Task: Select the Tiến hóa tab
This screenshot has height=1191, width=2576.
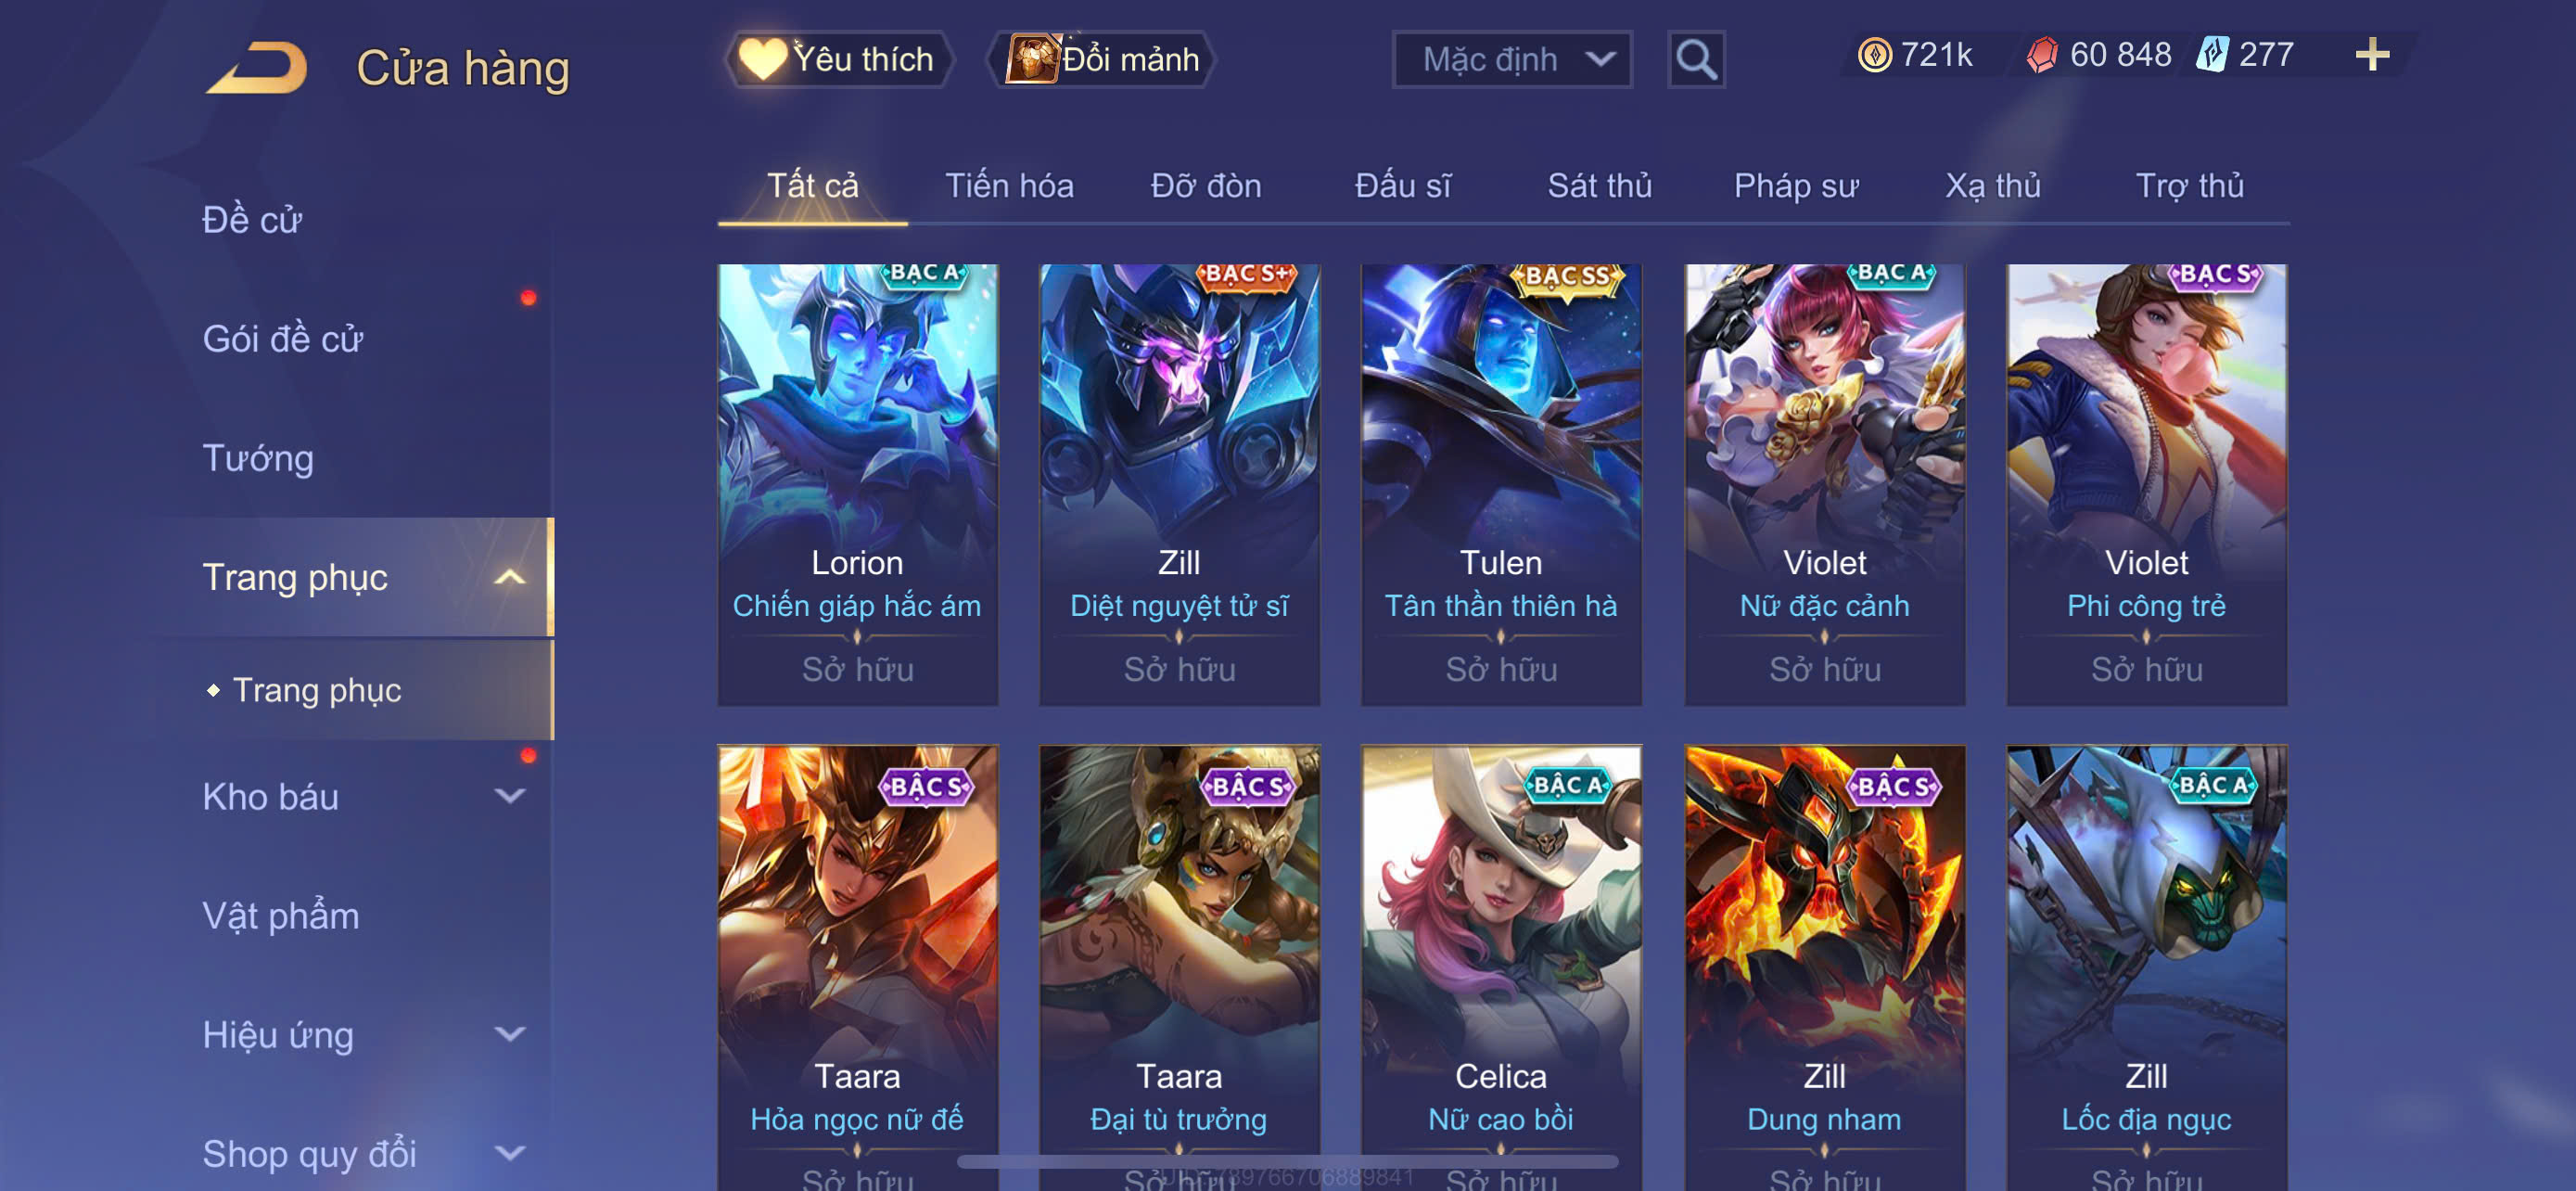Action: coord(1009,186)
